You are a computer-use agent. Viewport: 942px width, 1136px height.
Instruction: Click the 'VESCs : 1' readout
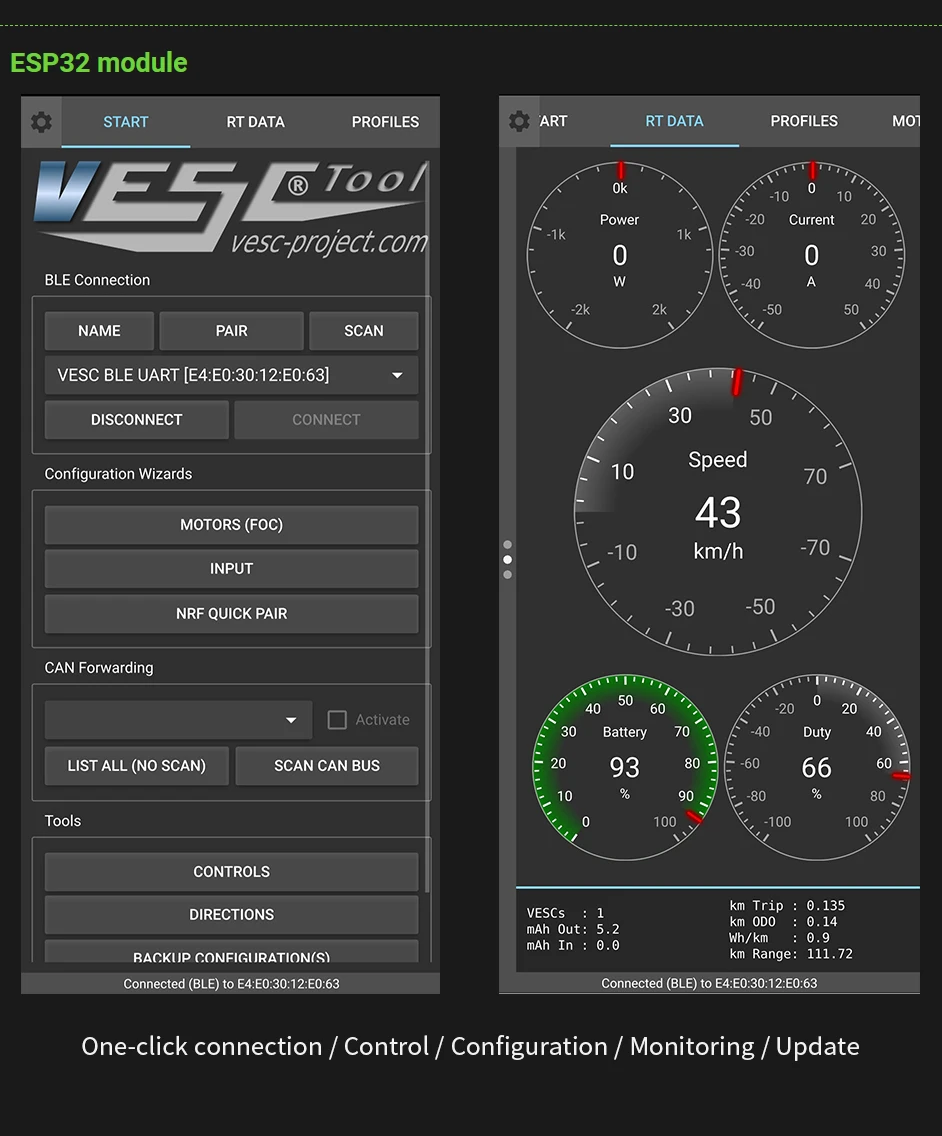(x=565, y=913)
